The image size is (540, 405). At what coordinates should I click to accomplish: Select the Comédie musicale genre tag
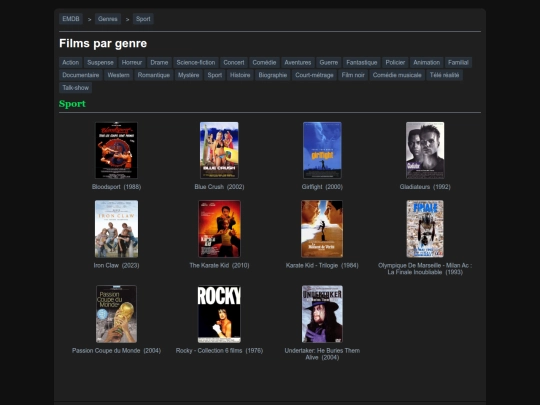397,75
